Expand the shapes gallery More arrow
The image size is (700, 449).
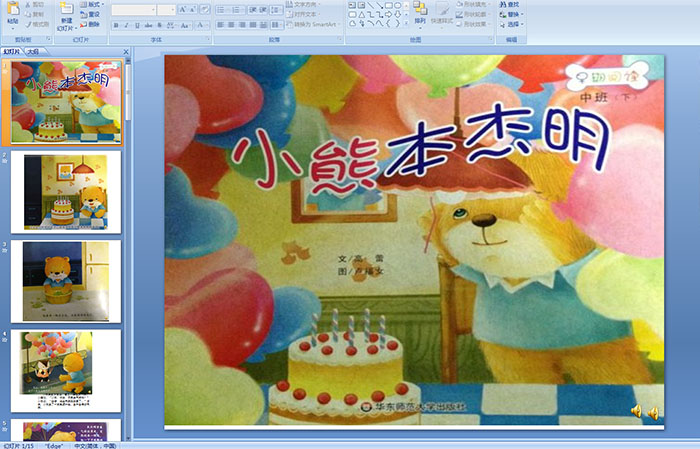407,24
